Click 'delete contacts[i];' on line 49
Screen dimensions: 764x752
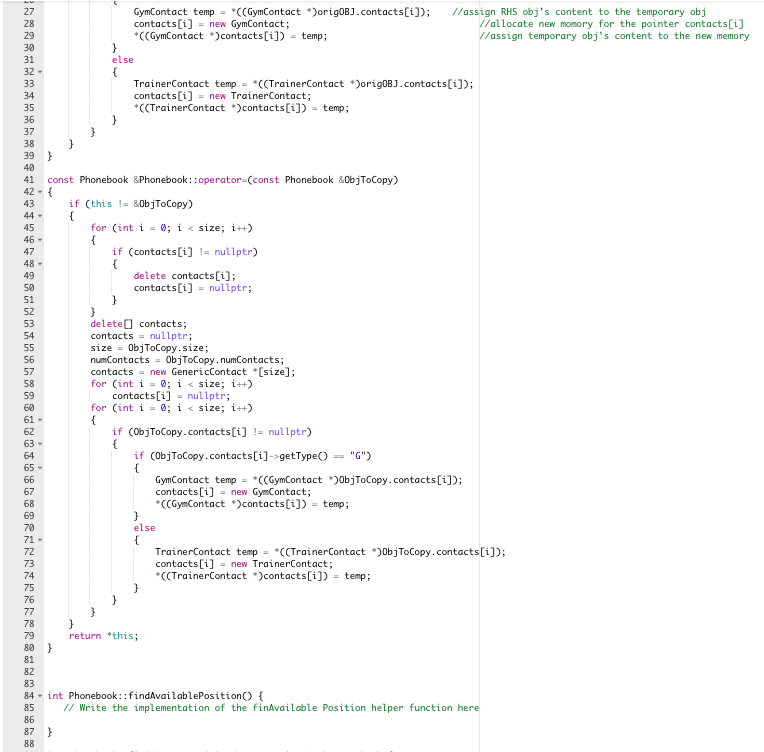185,276
